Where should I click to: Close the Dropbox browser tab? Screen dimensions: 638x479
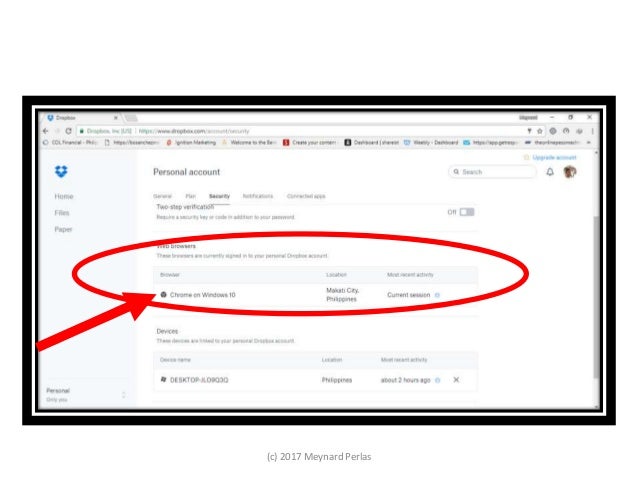[116, 118]
